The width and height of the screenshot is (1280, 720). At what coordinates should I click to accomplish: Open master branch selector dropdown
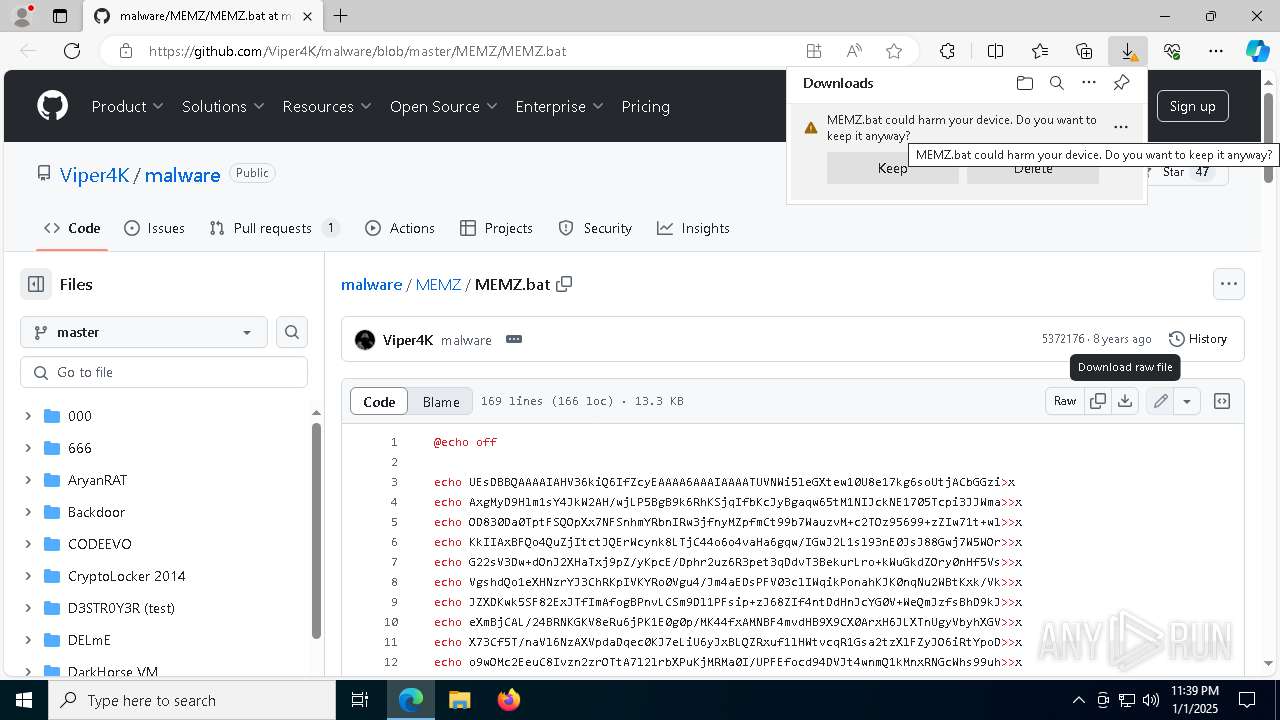coord(143,332)
